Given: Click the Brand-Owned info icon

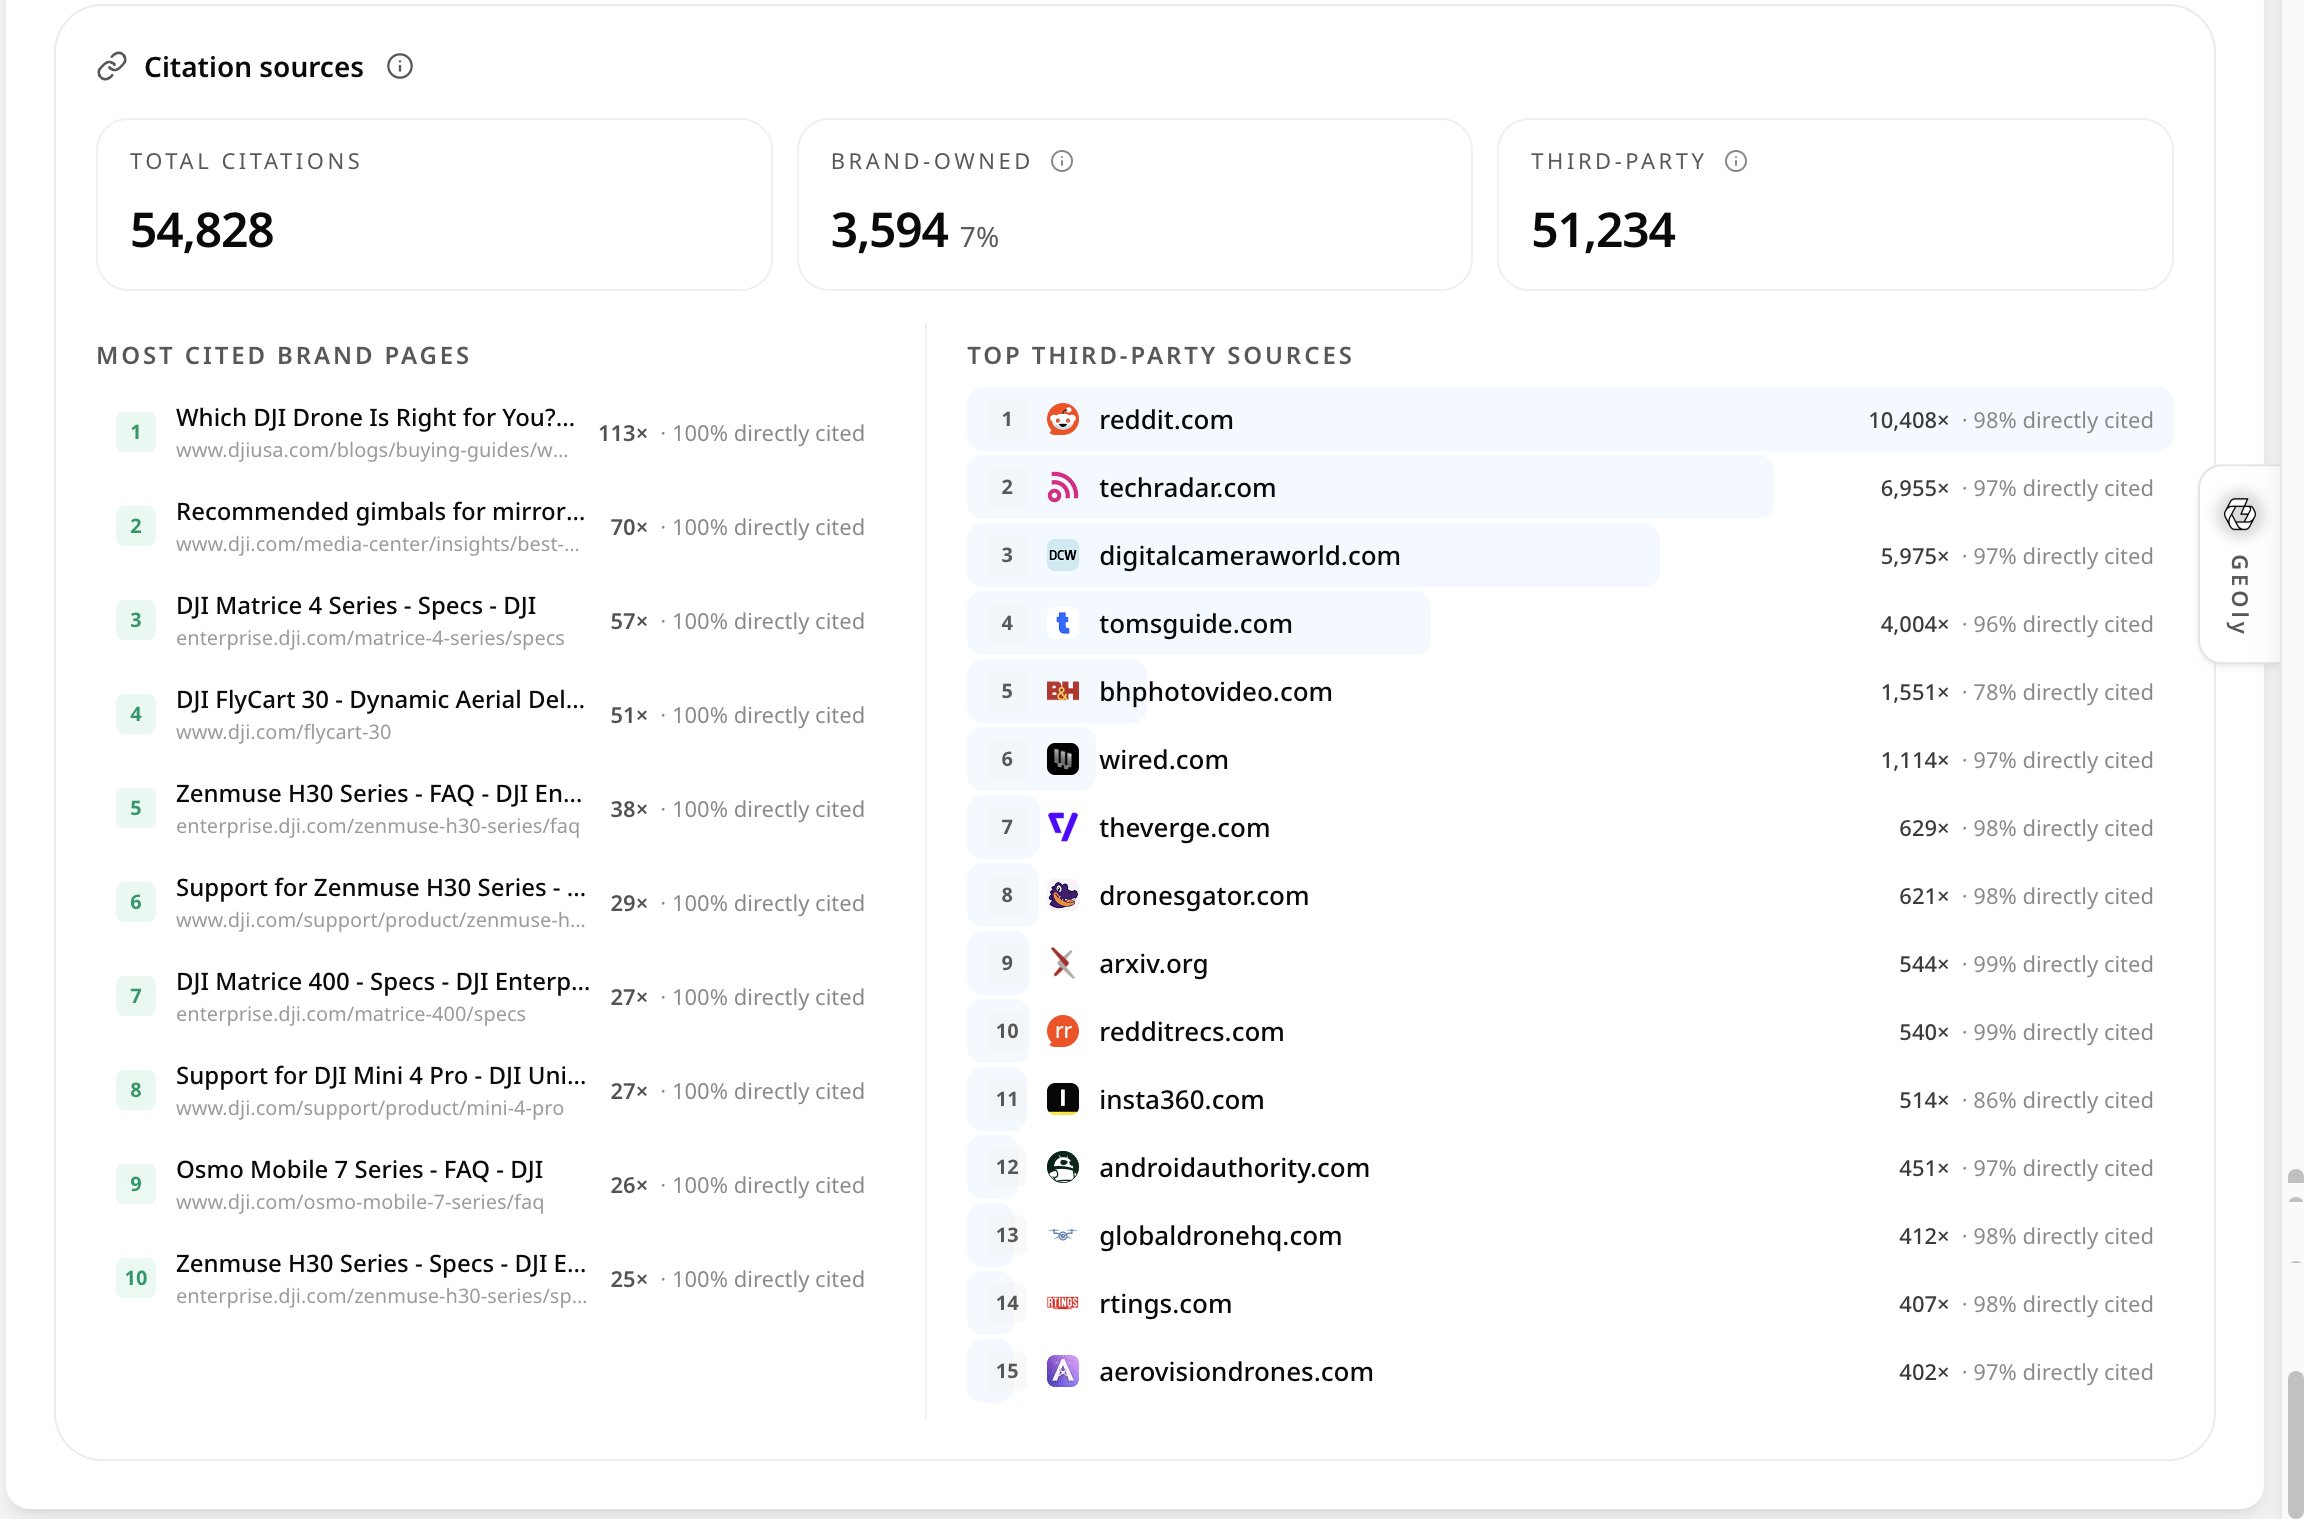Looking at the screenshot, I should 1062,161.
